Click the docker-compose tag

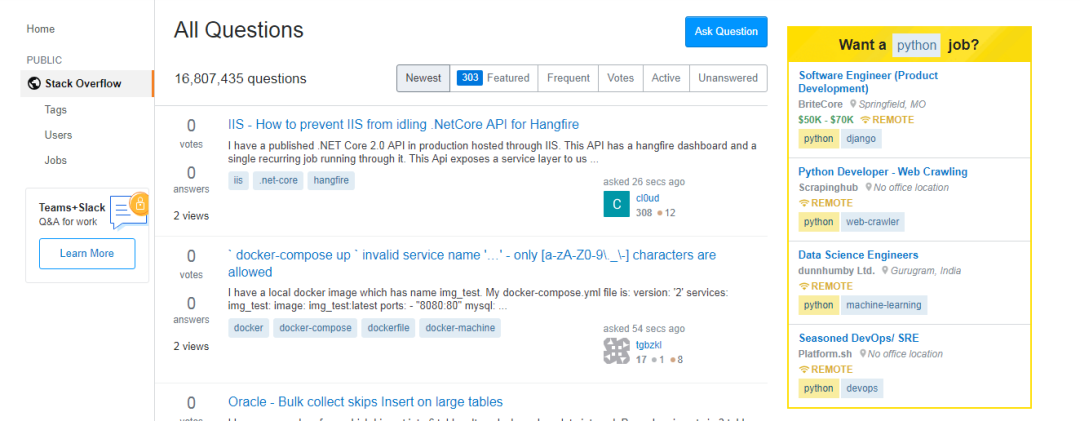(x=315, y=328)
